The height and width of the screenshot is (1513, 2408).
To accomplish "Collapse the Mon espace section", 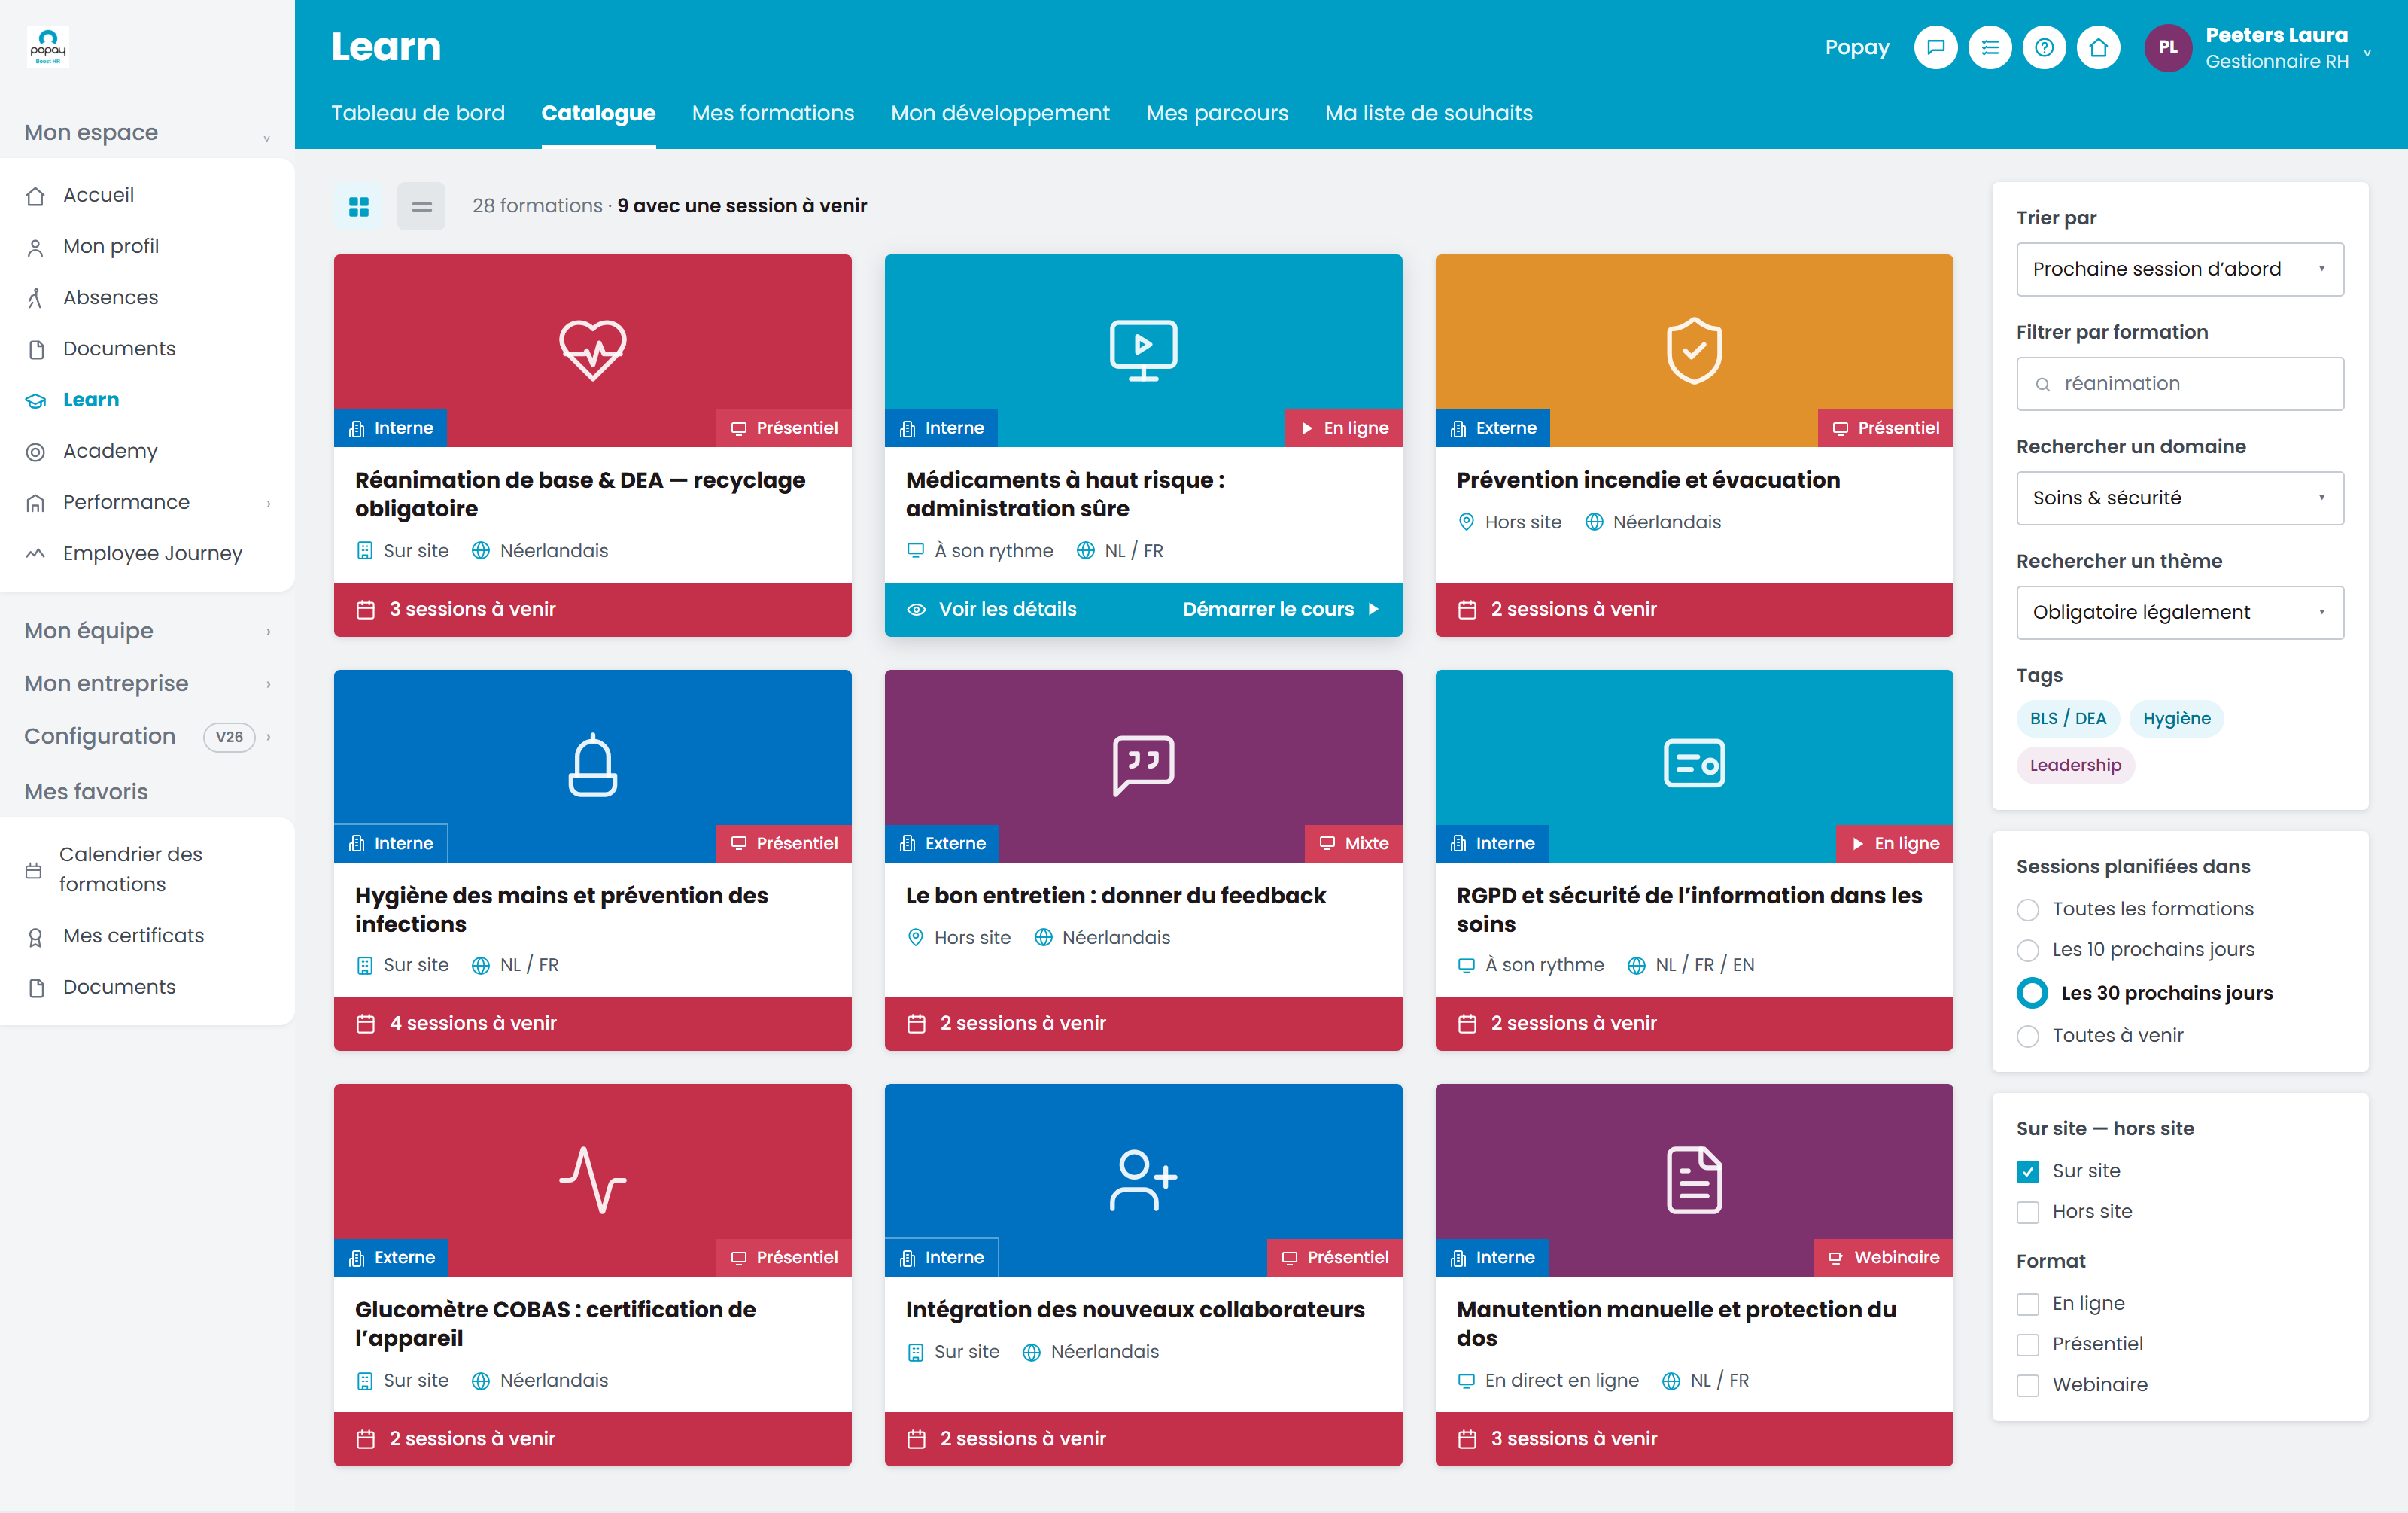I will tap(147, 133).
